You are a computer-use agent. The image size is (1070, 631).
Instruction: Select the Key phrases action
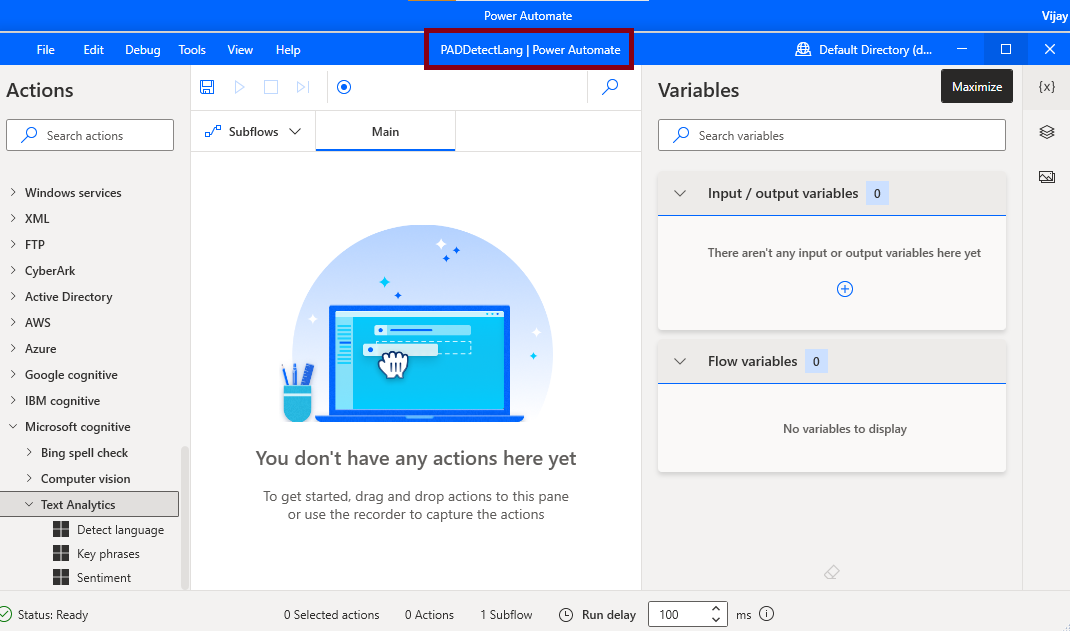pyautogui.click(x=108, y=553)
